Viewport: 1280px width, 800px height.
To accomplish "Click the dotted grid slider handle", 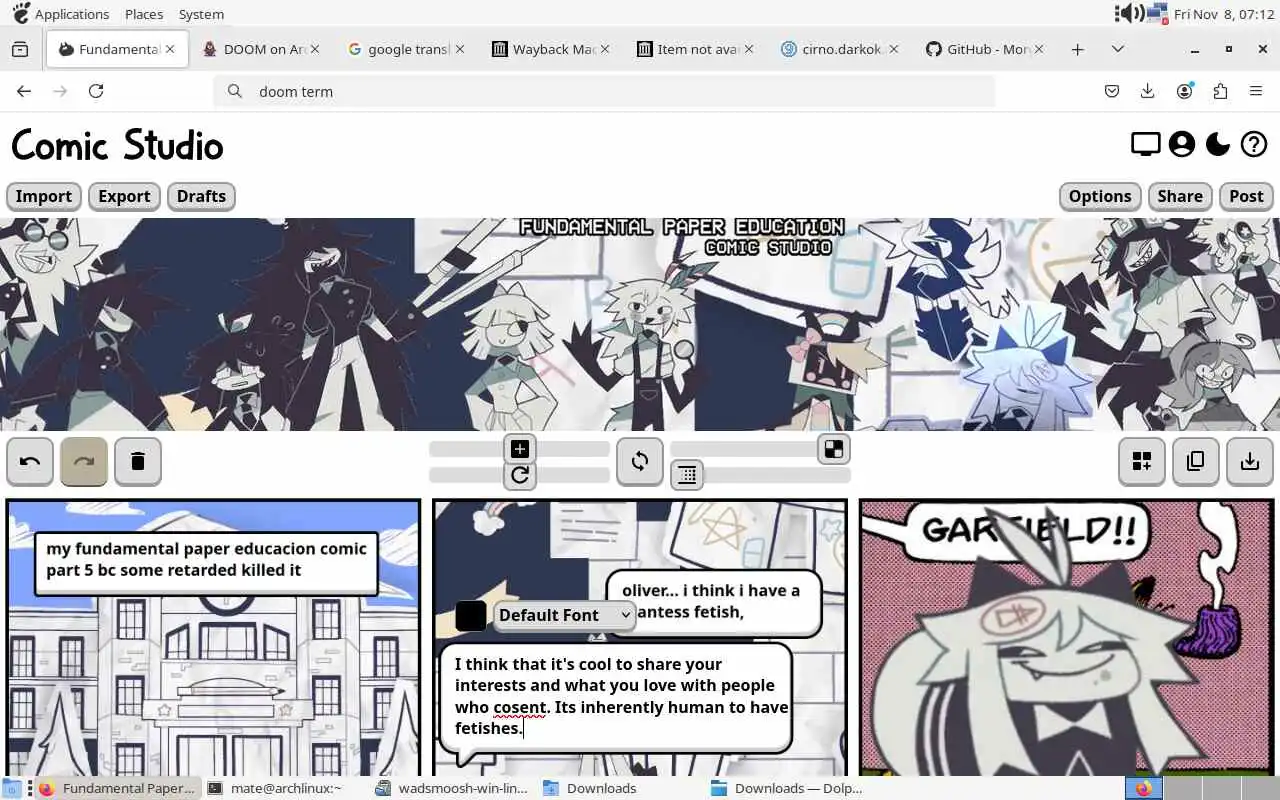I will click(x=687, y=475).
